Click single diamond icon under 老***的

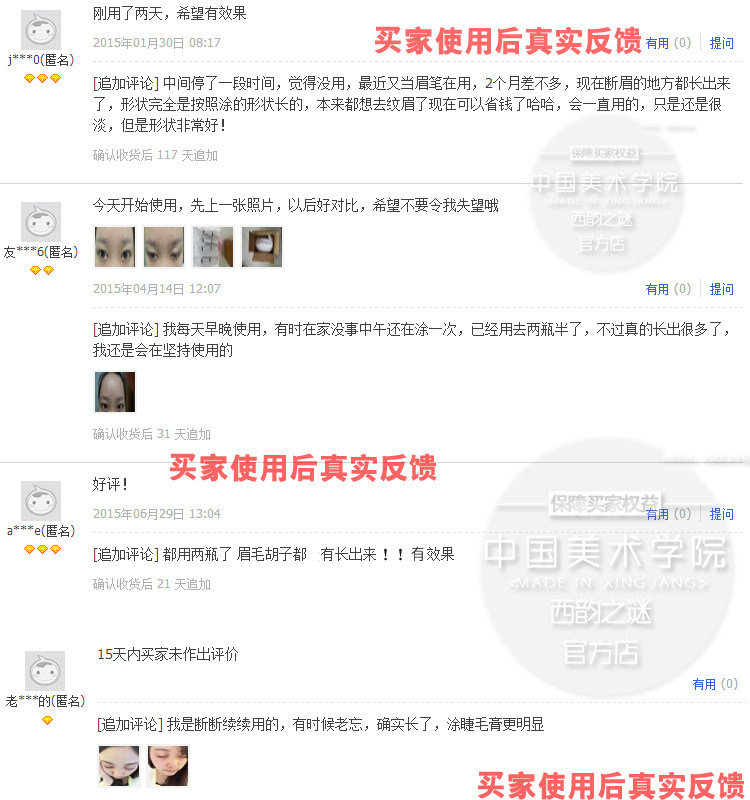(47, 720)
